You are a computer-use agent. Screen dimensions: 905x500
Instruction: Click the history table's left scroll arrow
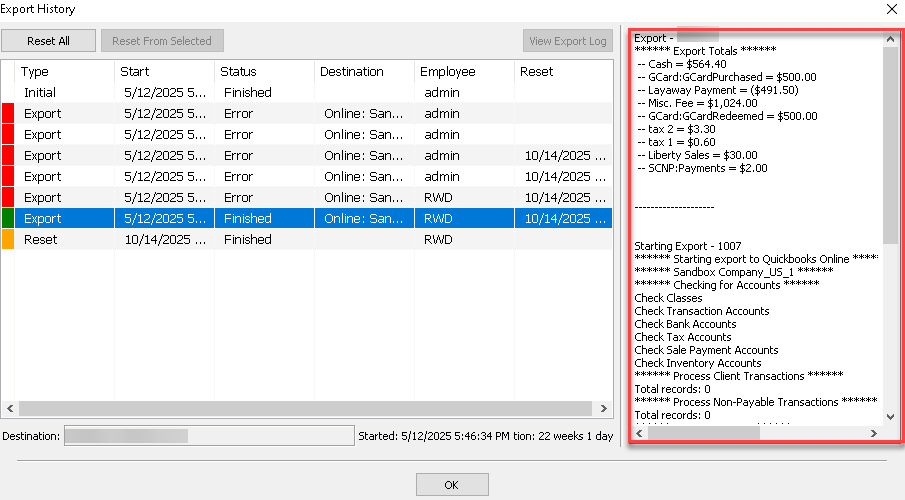(10, 408)
